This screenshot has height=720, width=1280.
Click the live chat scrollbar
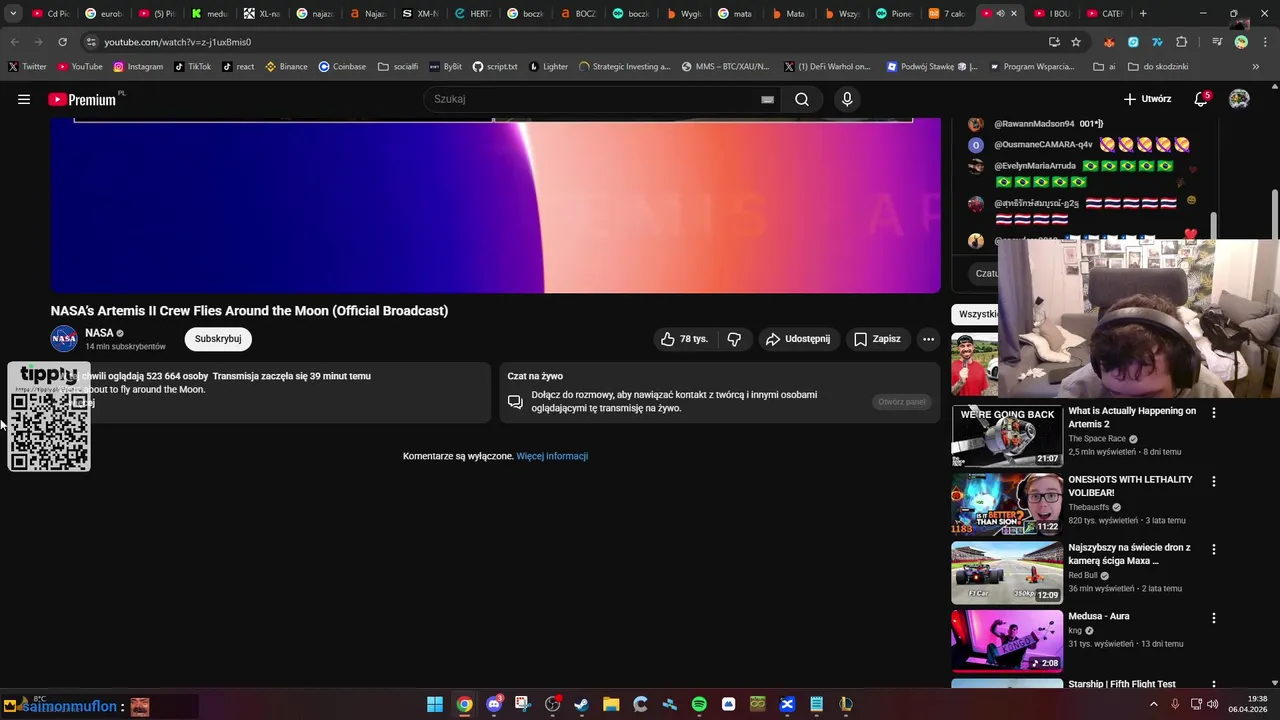(1214, 228)
